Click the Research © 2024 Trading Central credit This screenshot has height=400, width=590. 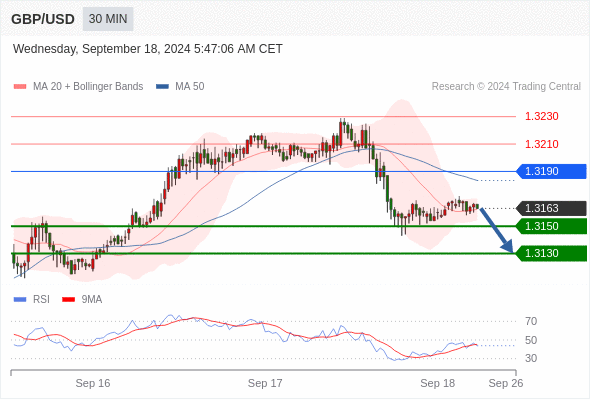click(x=506, y=87)
